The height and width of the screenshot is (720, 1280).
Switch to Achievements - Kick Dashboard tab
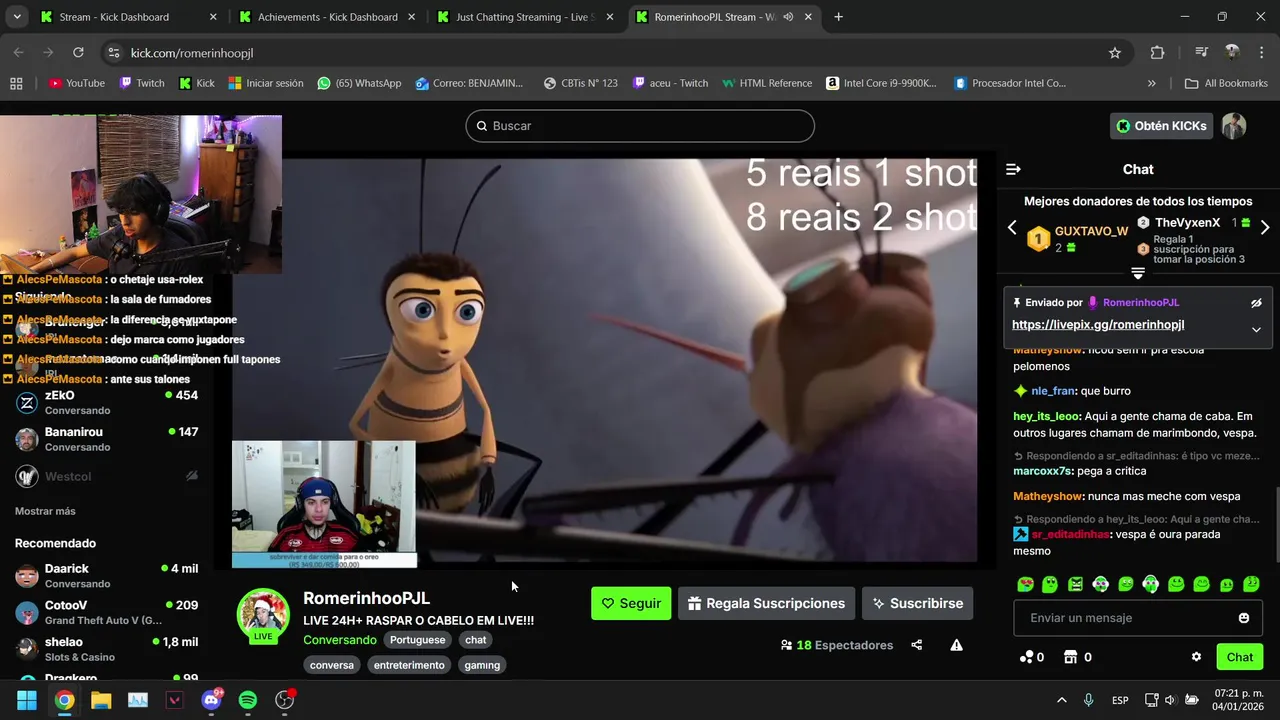(x=327, y=17)
